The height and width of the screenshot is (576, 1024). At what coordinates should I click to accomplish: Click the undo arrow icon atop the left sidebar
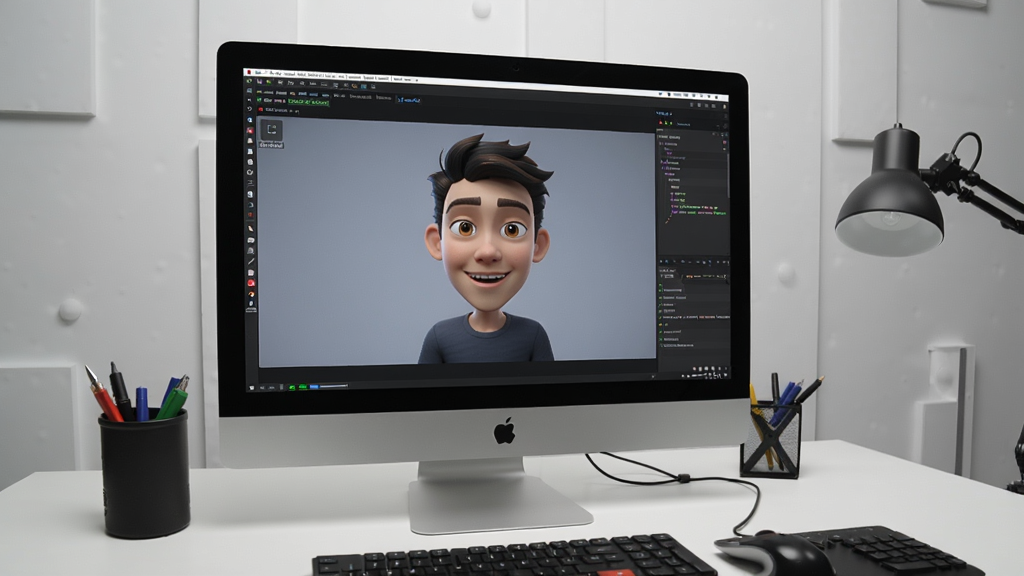click(249, 108)
